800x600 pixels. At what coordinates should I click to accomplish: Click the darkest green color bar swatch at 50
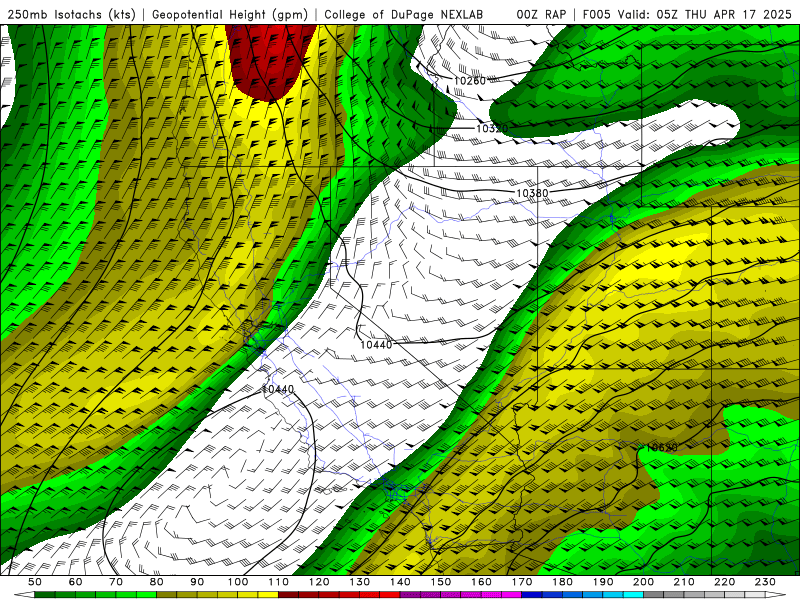(44, 595)
